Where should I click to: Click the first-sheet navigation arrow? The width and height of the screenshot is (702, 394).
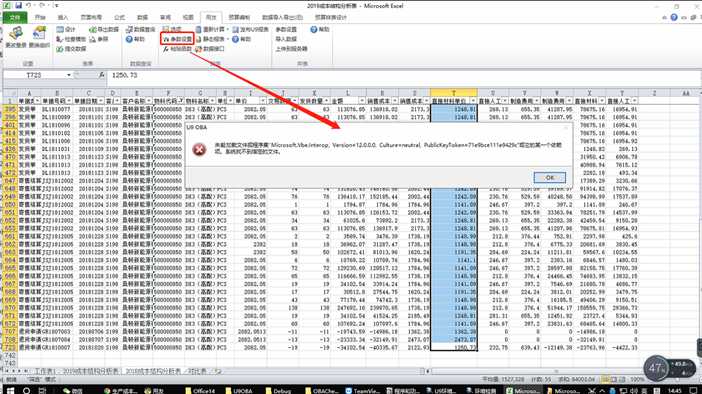pyautogui.click(x=7, y=371)
